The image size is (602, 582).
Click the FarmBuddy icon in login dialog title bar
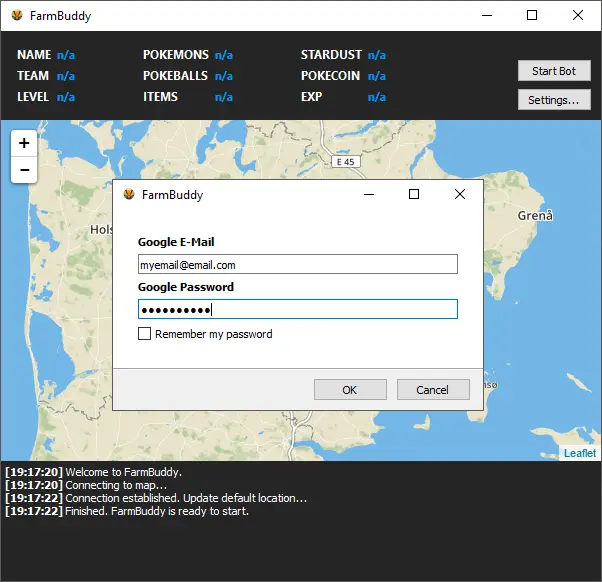129,195
